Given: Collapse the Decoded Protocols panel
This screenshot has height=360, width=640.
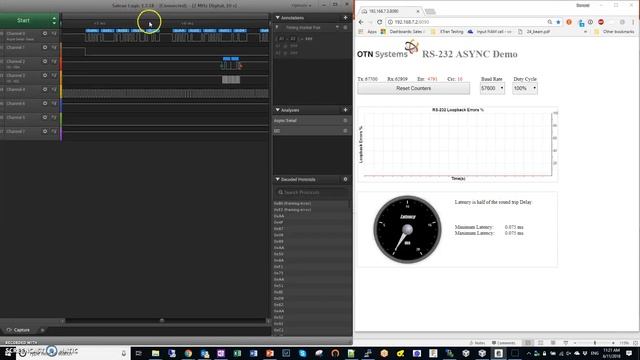Looking at the screenshot, I should click(x=278, y=179).
